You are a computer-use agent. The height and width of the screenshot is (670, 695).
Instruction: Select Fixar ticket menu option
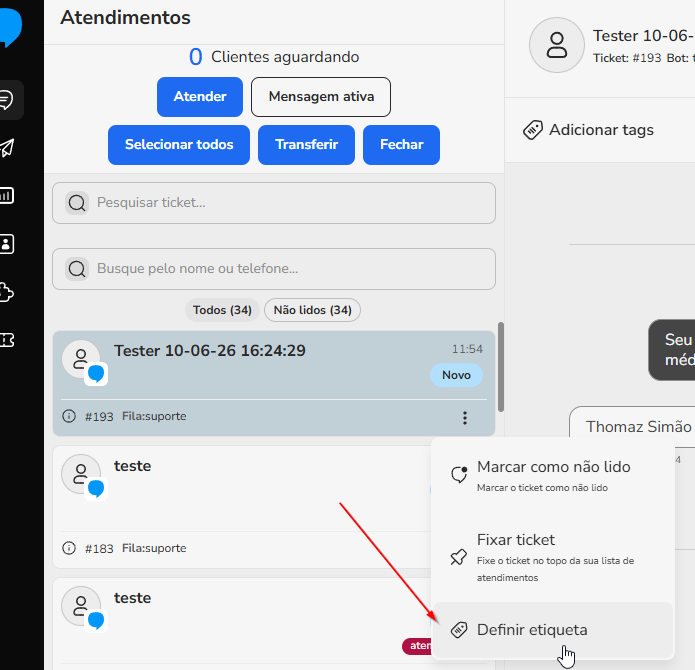(553, 557)
